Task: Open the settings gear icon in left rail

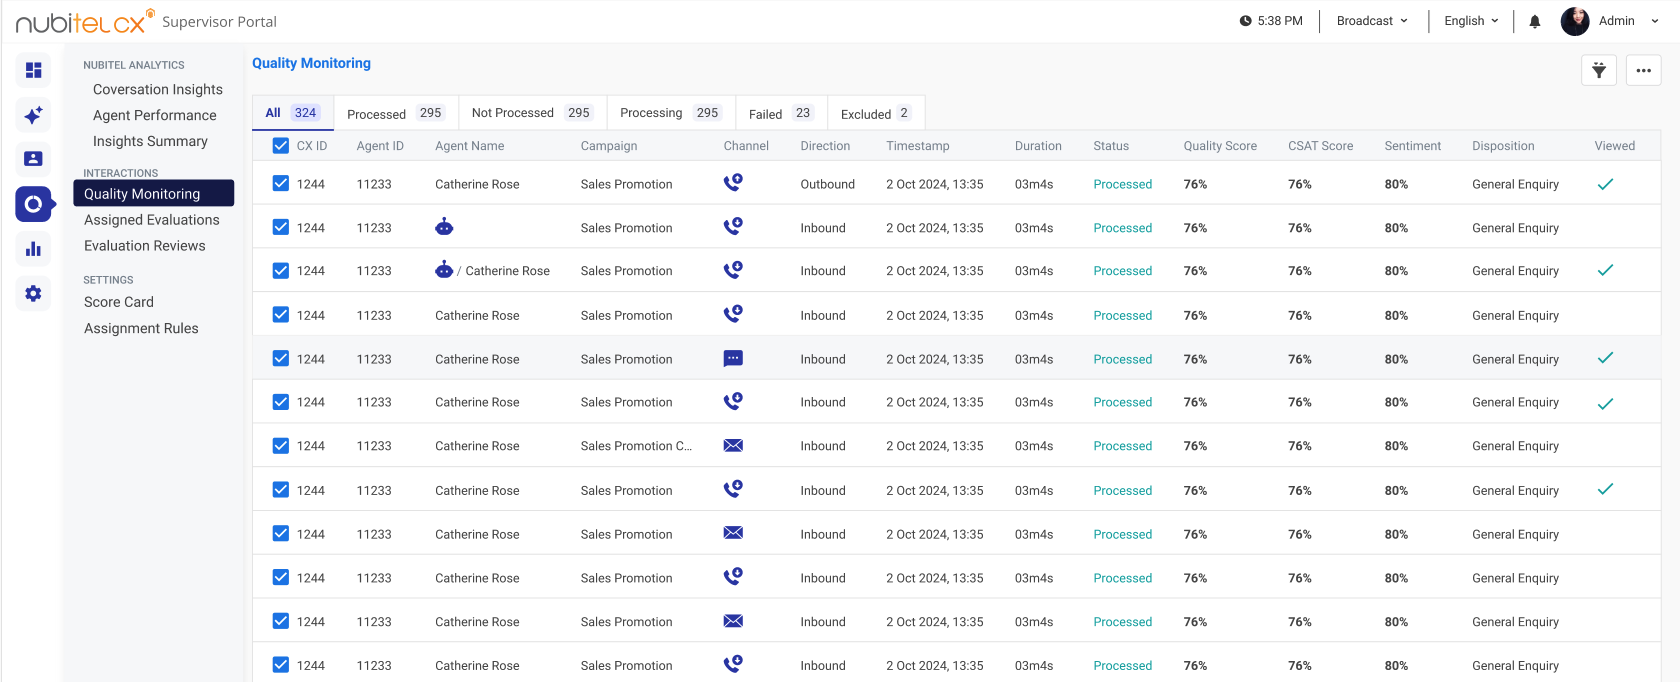Action: (33, 294)
